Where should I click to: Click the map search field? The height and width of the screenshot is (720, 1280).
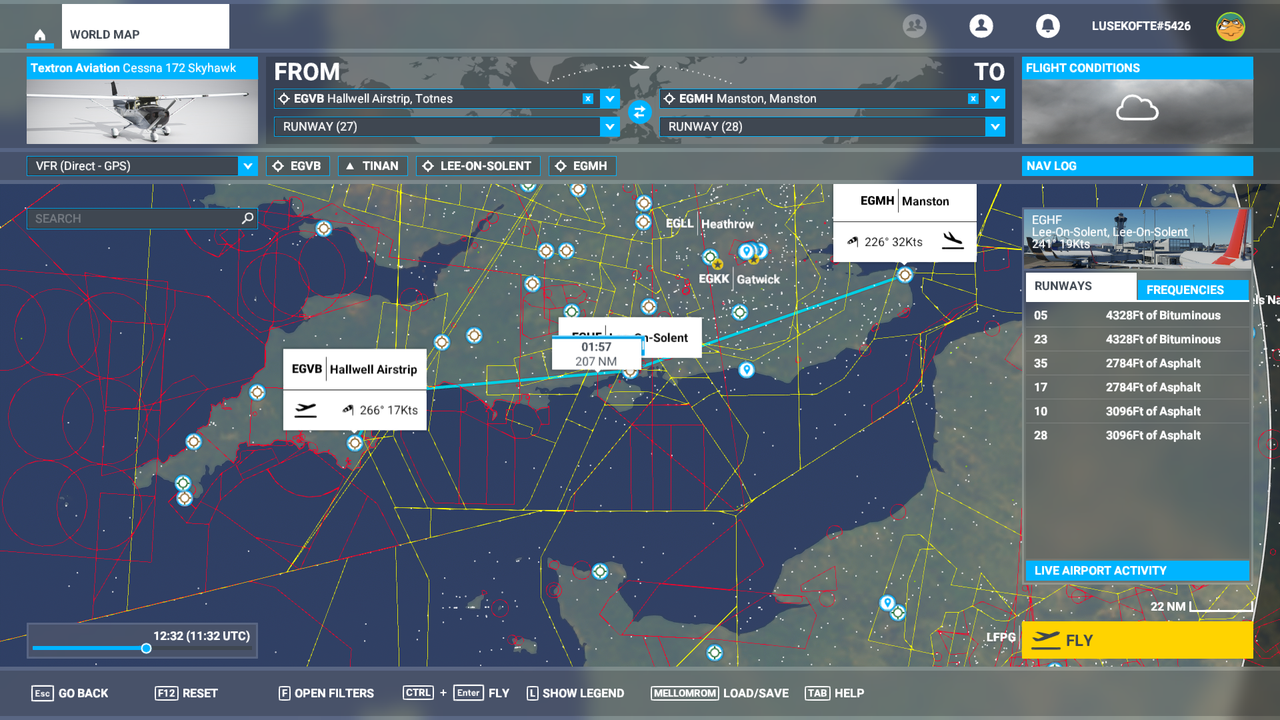(142, 218)
